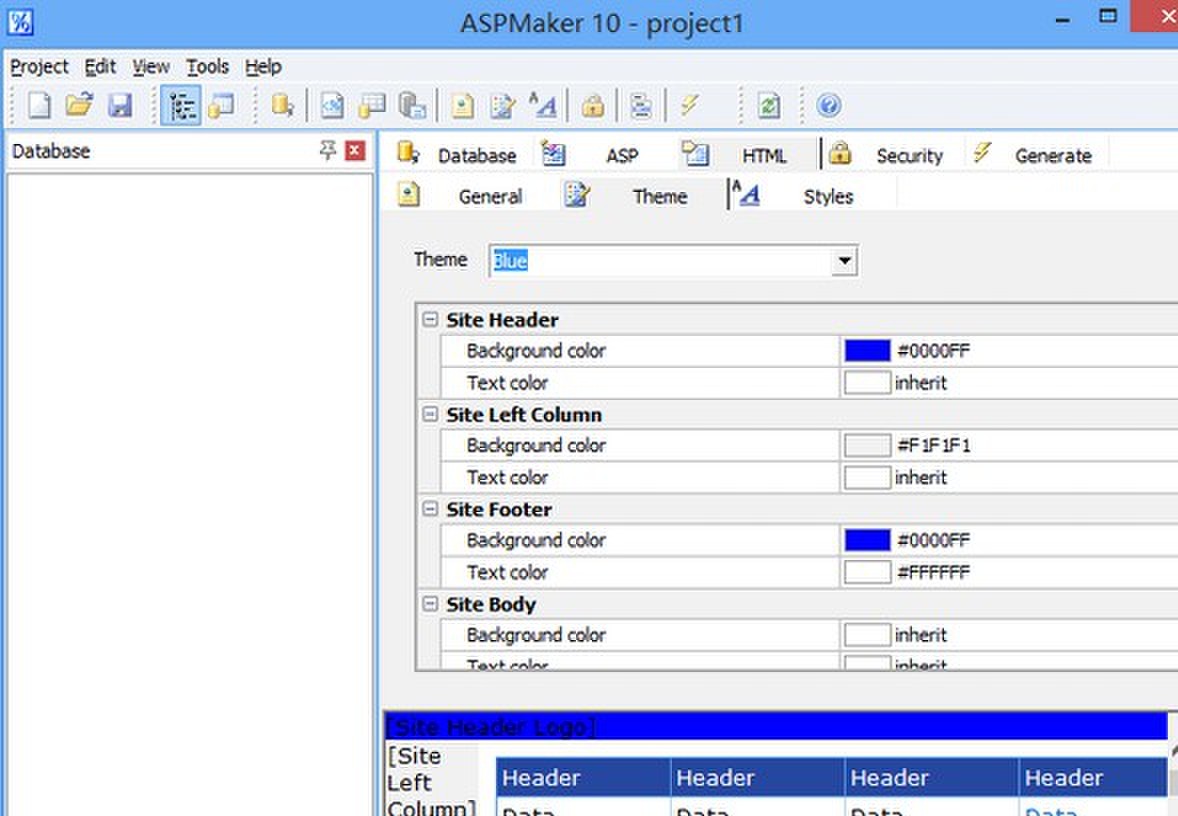Open the Edit menu
This screenshot has width=1178, height=816.
[100, 67]
